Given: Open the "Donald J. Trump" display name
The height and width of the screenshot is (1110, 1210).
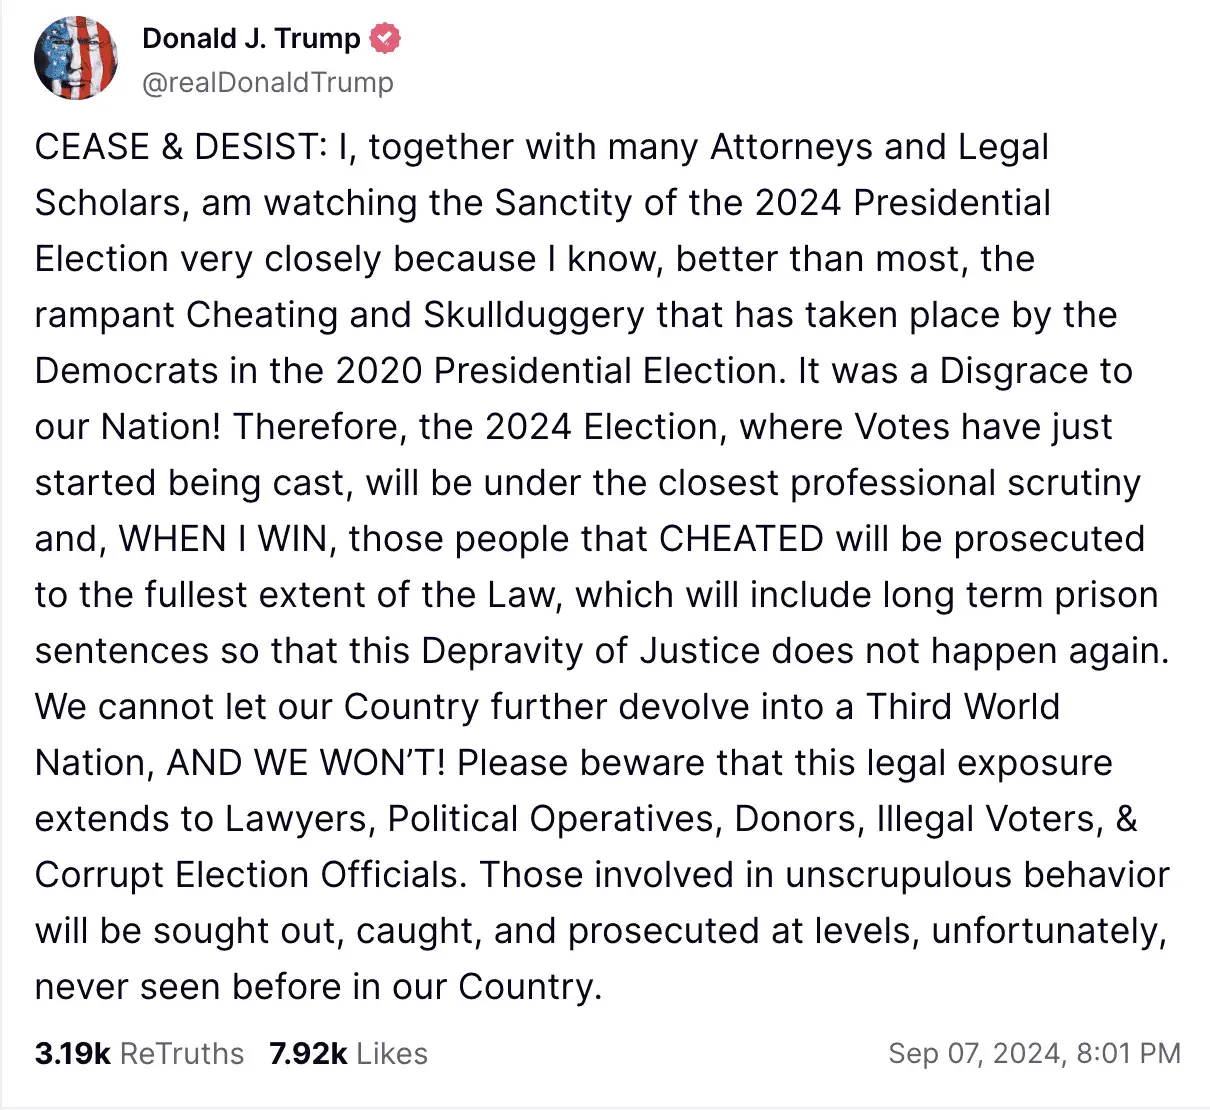Looking at the screenshot, I should (x=251, y=38).
